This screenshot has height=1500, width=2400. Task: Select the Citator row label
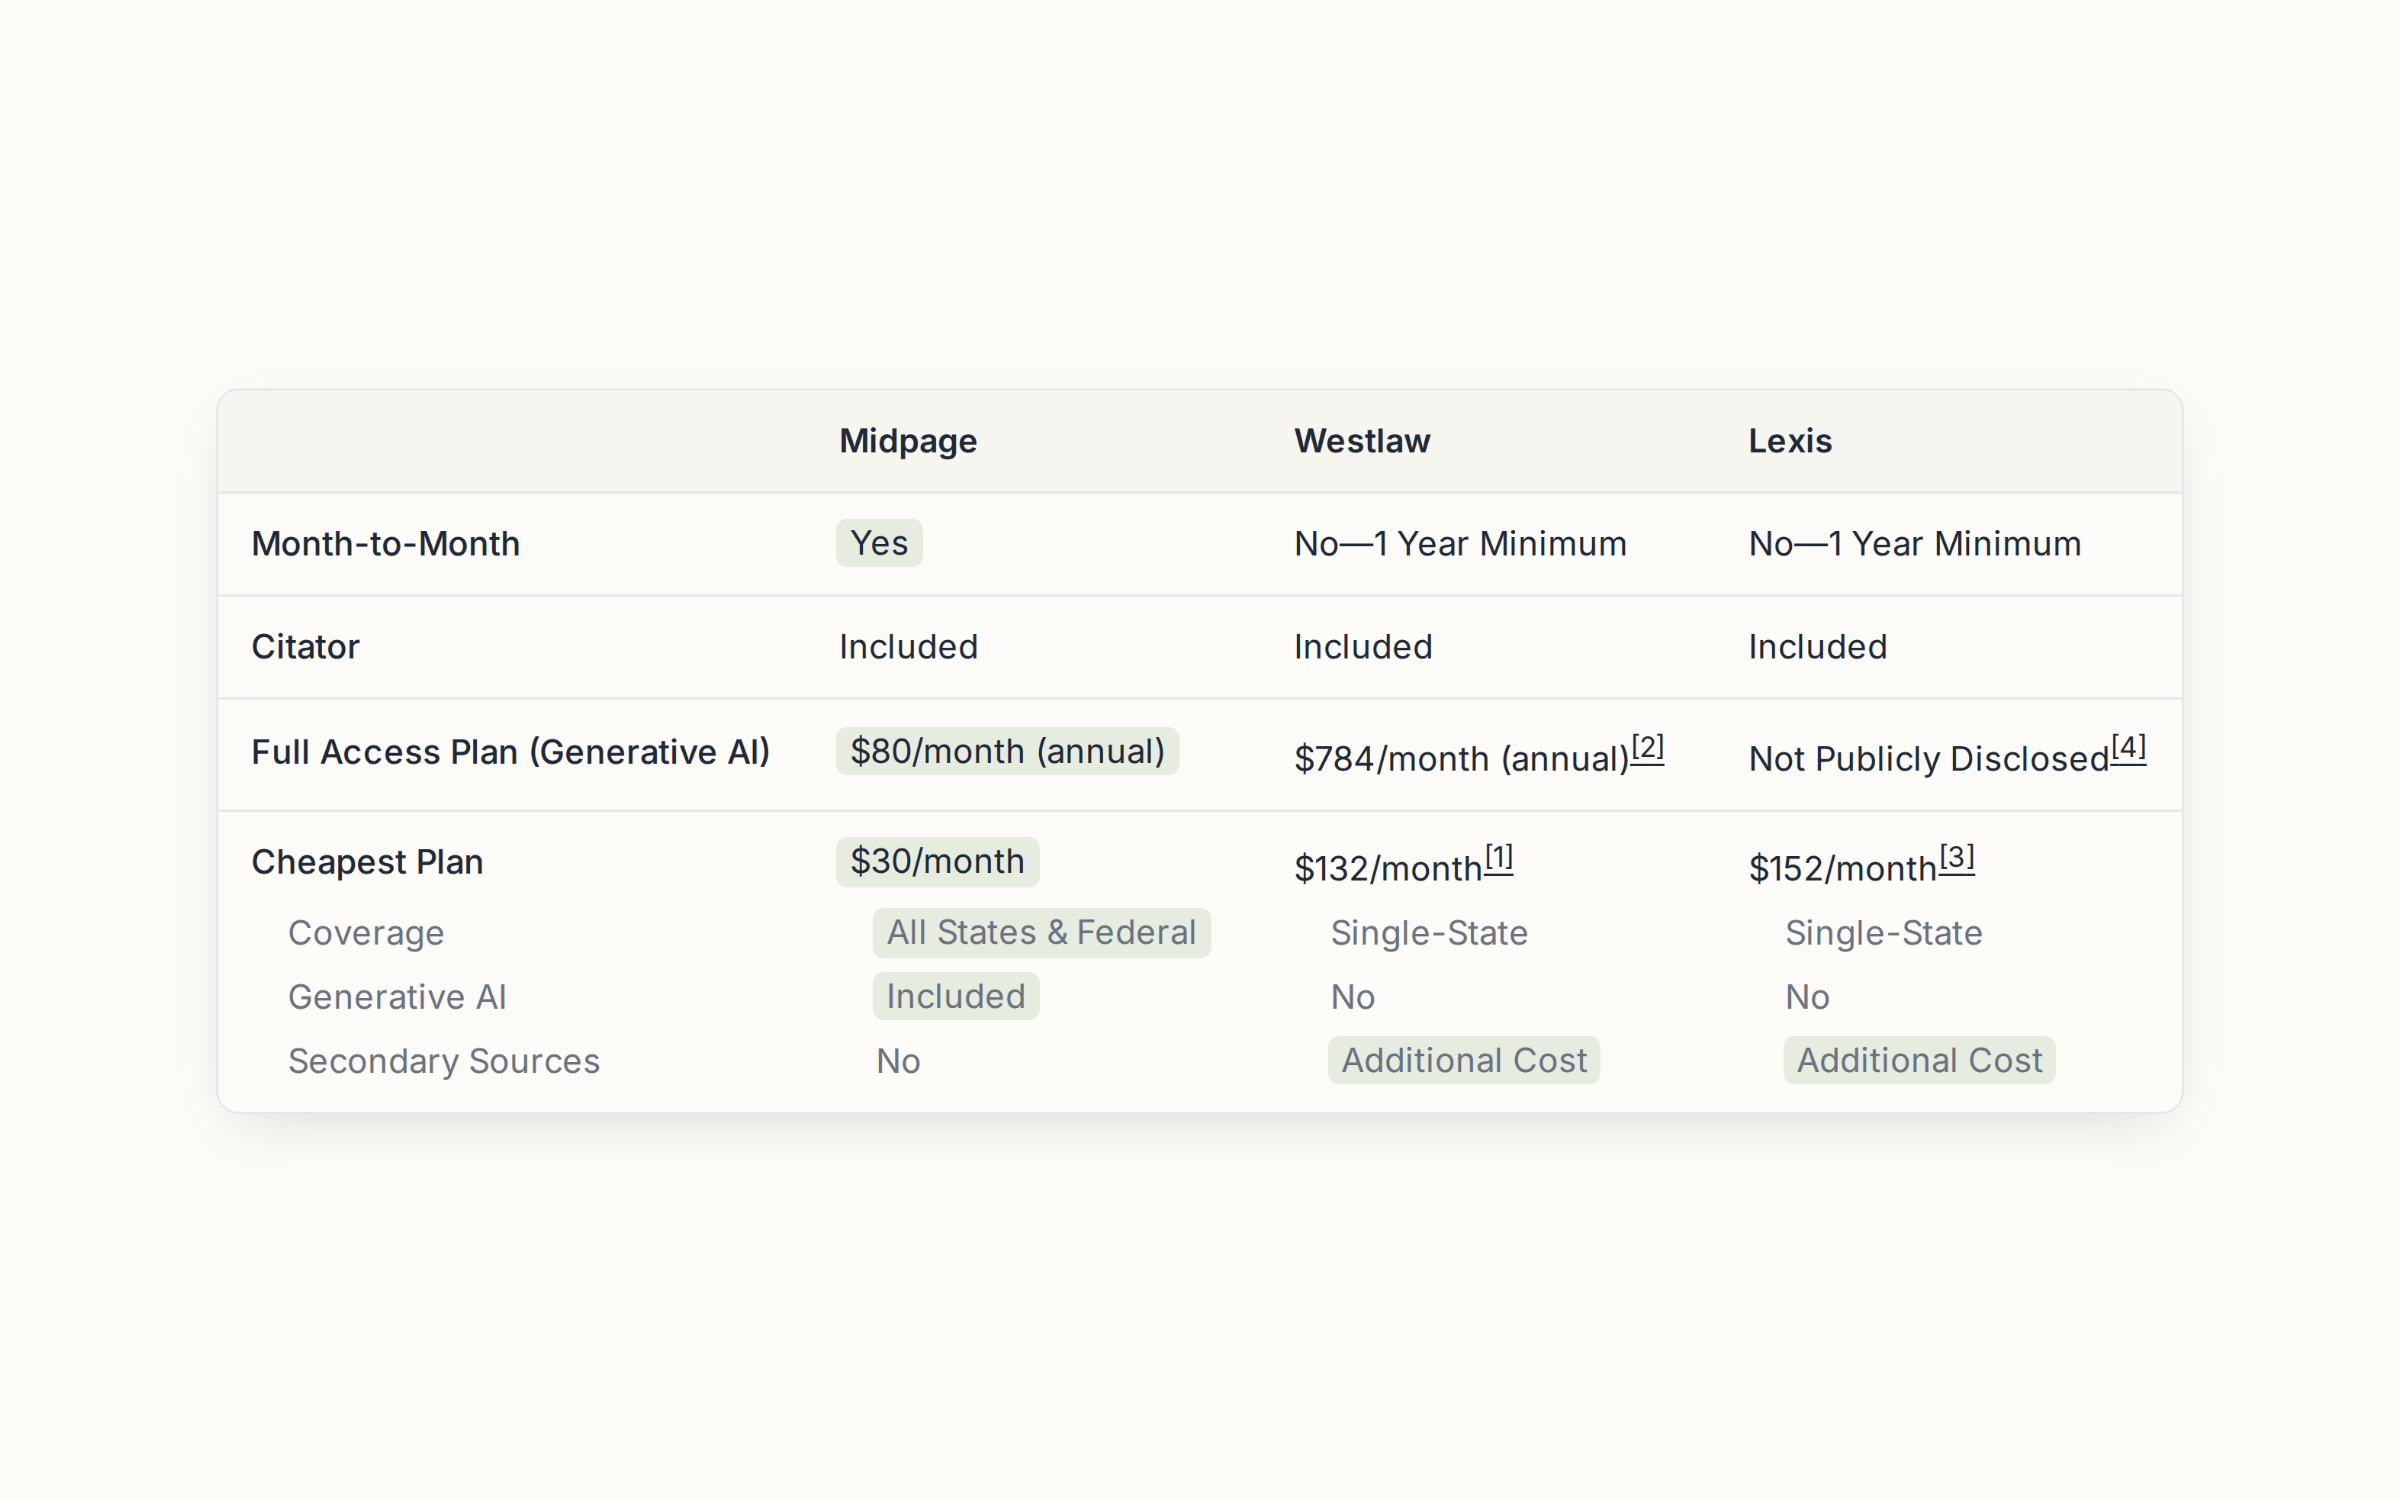[x=305, y=647]
